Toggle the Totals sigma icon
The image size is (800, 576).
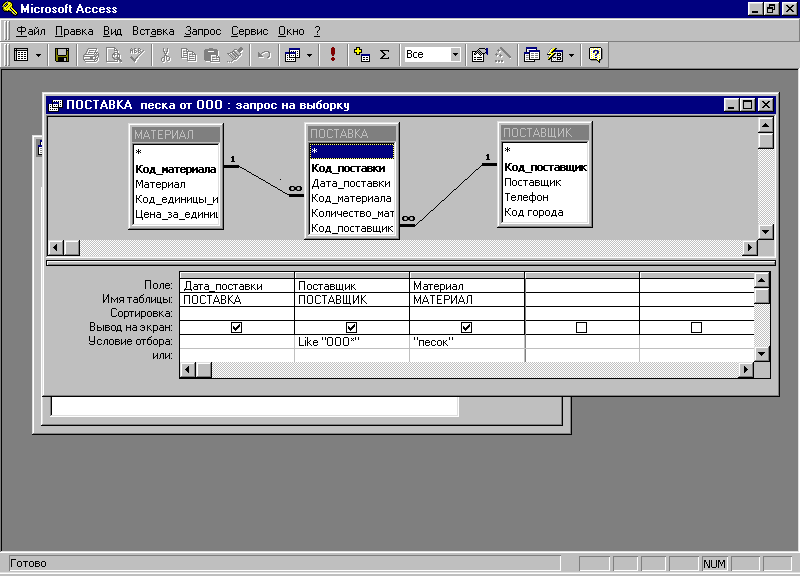pyautogui.click(x=385, y=55)
